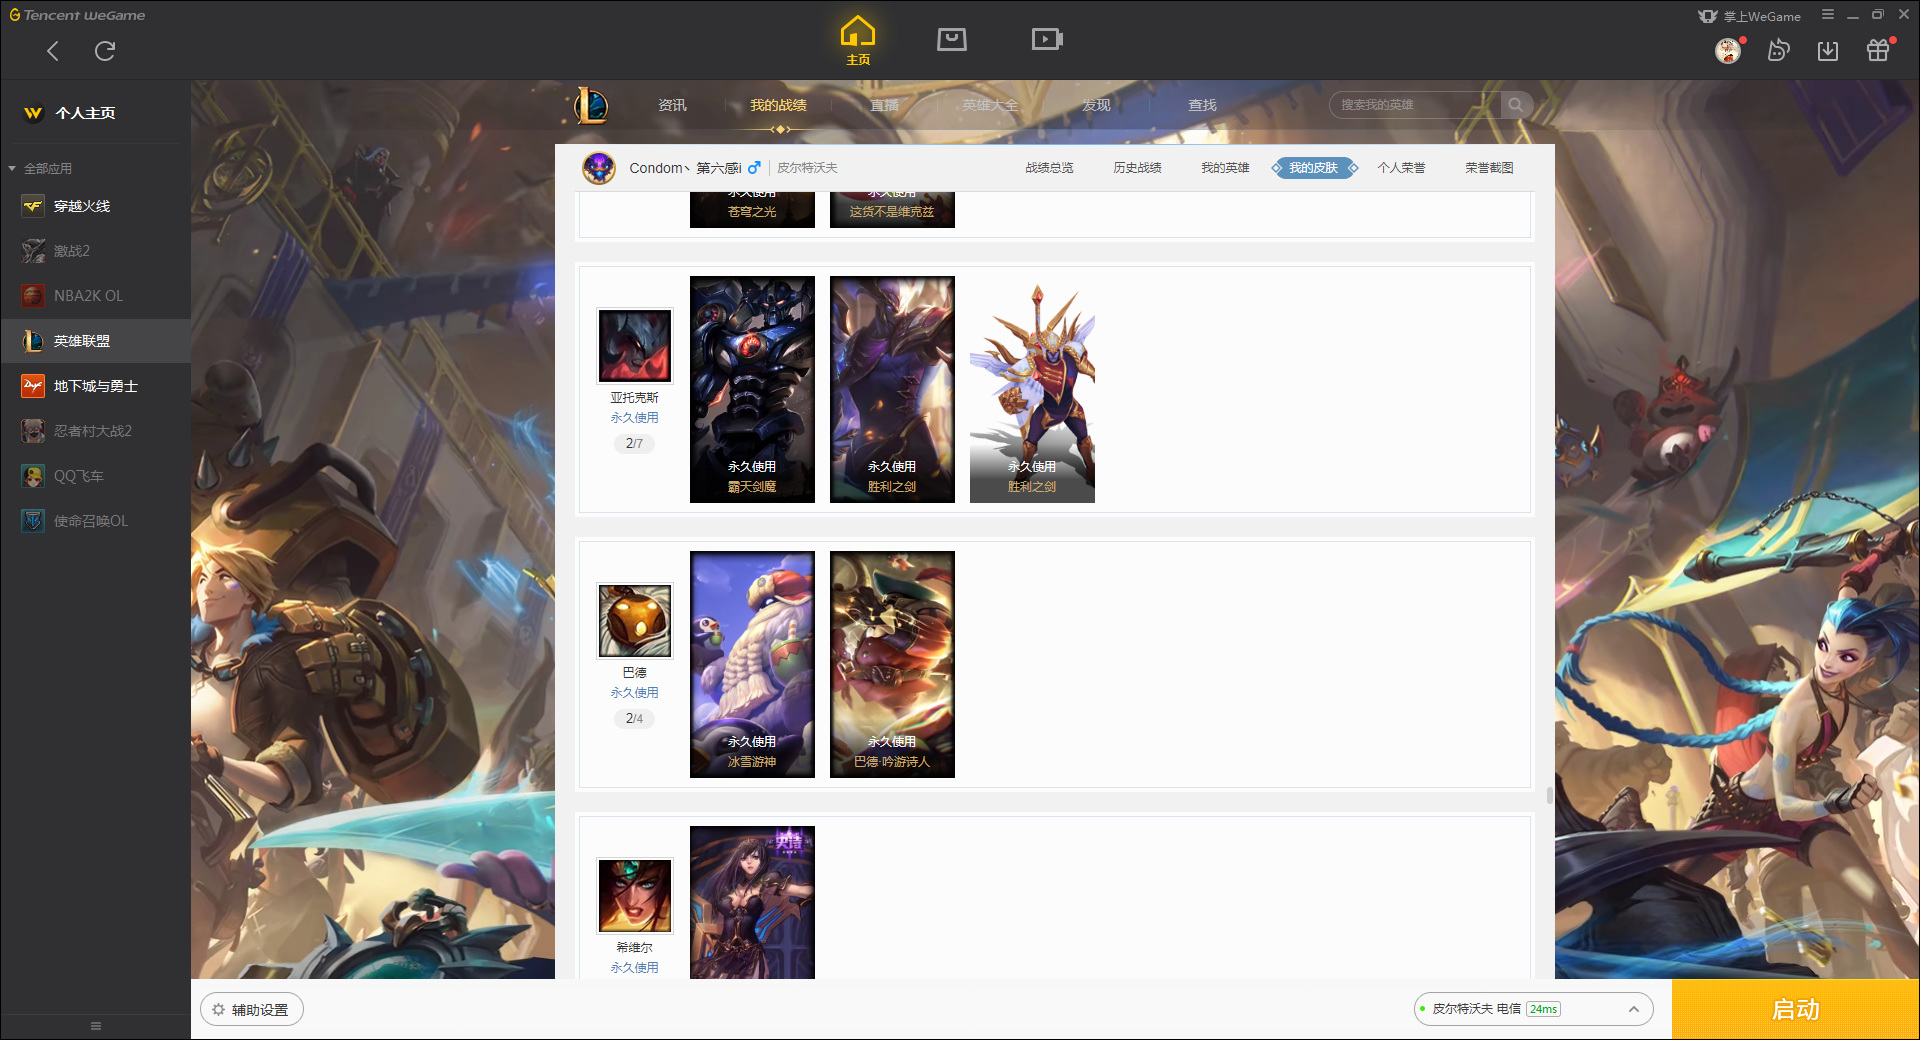Click the 搜索我的英雄 search field
Image resolution: width=1920 pixels, height=1040 pixels.
coord(1415,105)
